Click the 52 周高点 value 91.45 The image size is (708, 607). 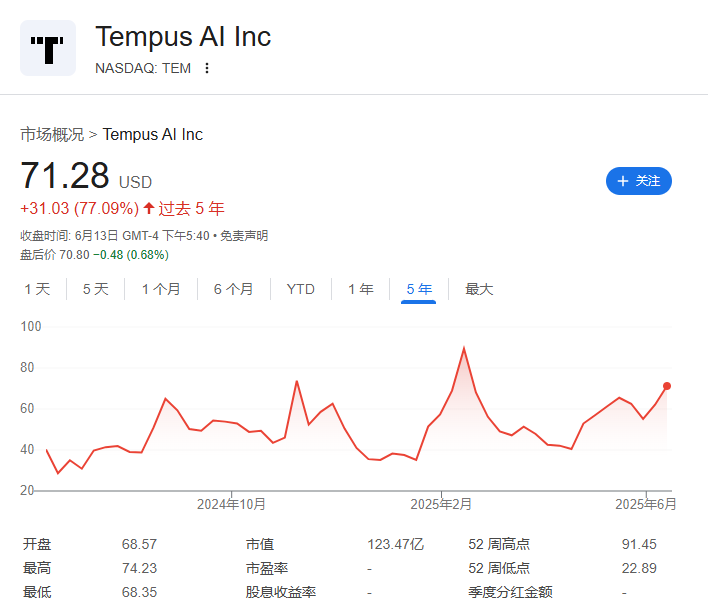[x=639, y=544]
